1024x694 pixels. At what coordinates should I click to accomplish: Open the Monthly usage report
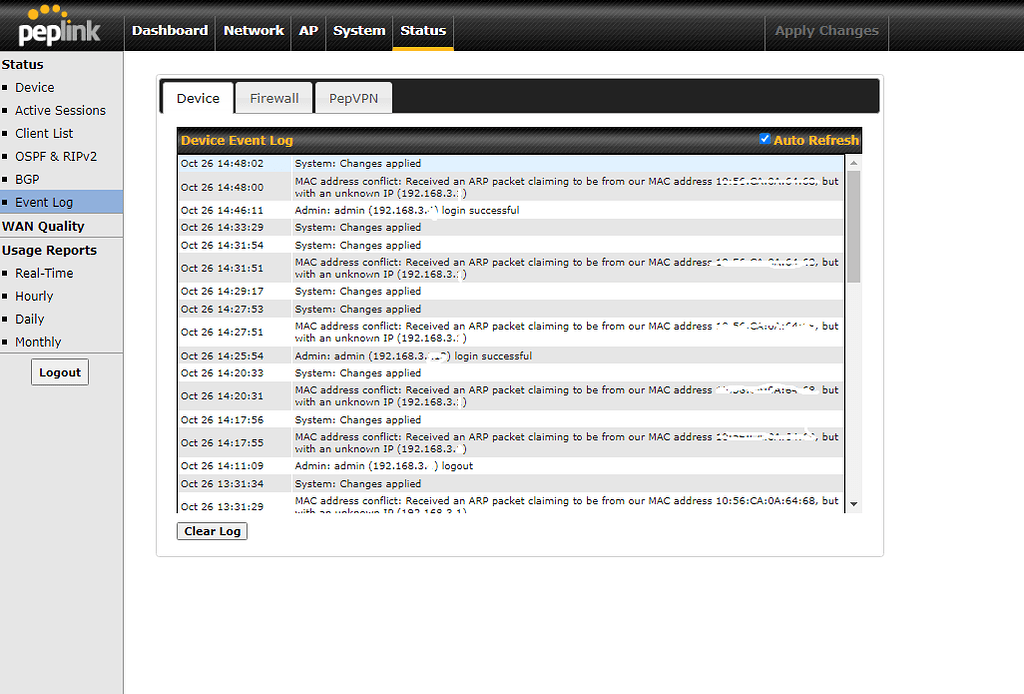tap(38, 342)
